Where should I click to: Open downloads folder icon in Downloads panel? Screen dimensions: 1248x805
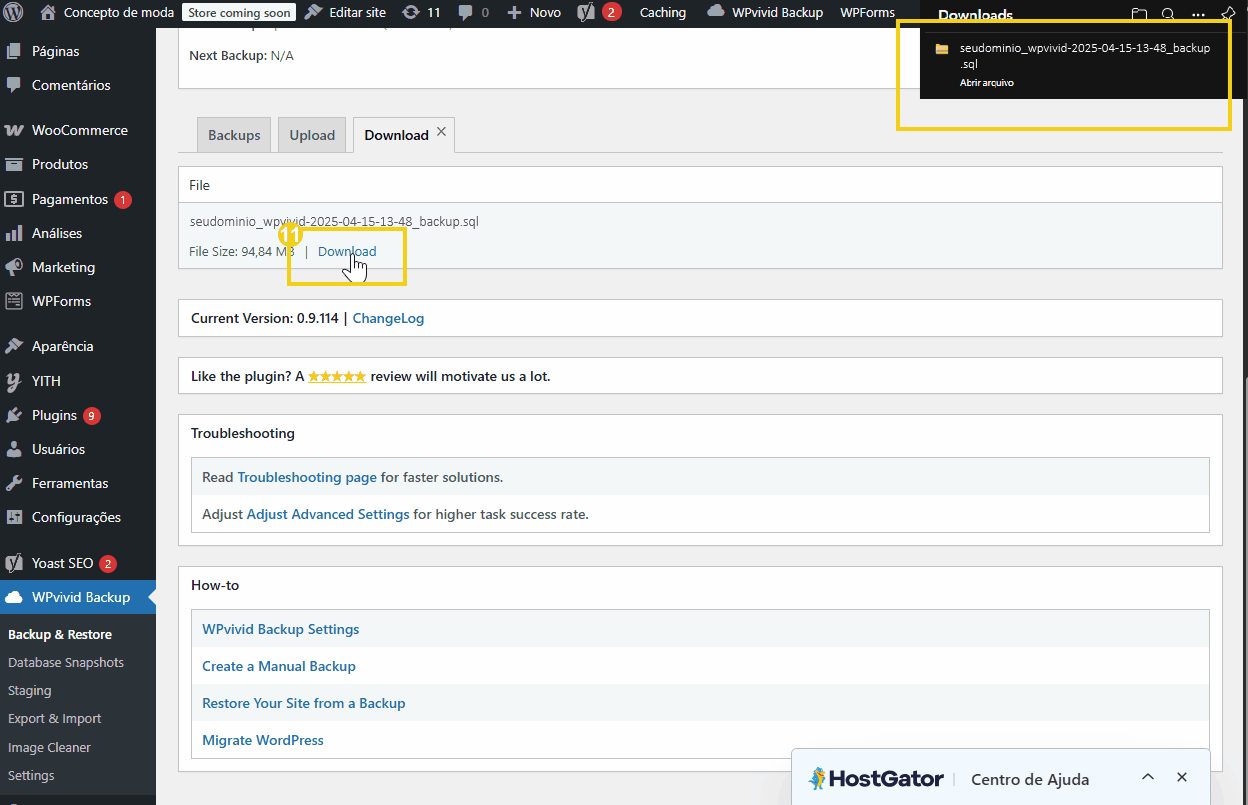tap(1139, 14)
